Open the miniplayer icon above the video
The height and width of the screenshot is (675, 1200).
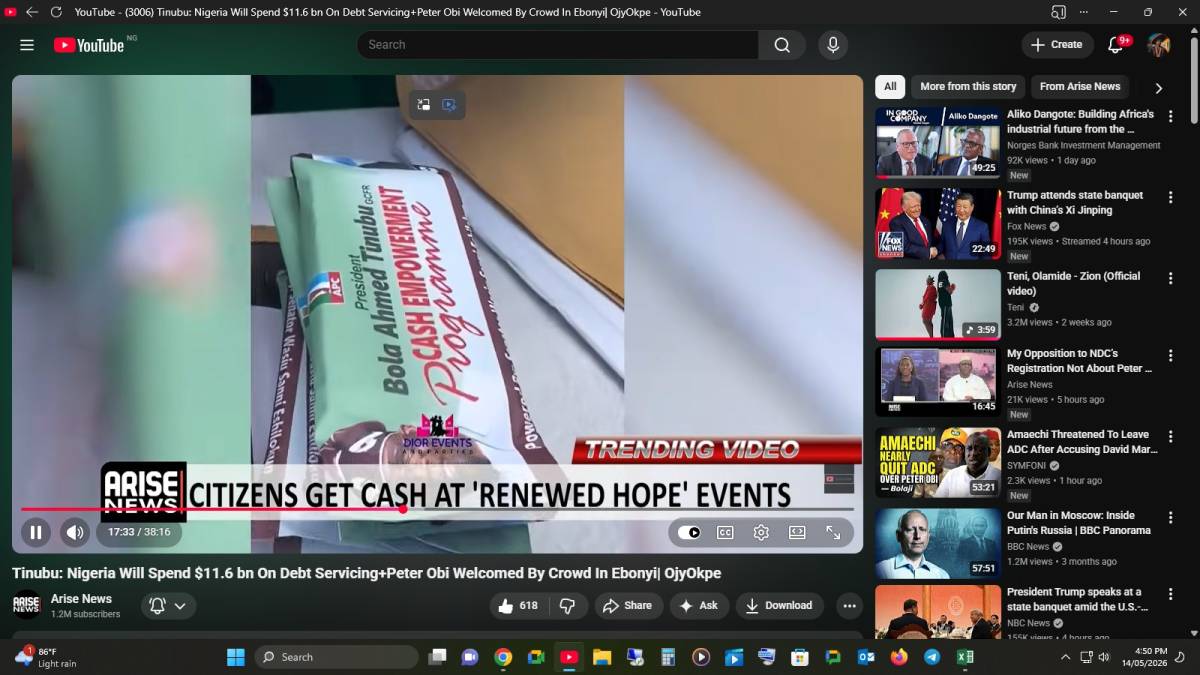coord(424,104)
